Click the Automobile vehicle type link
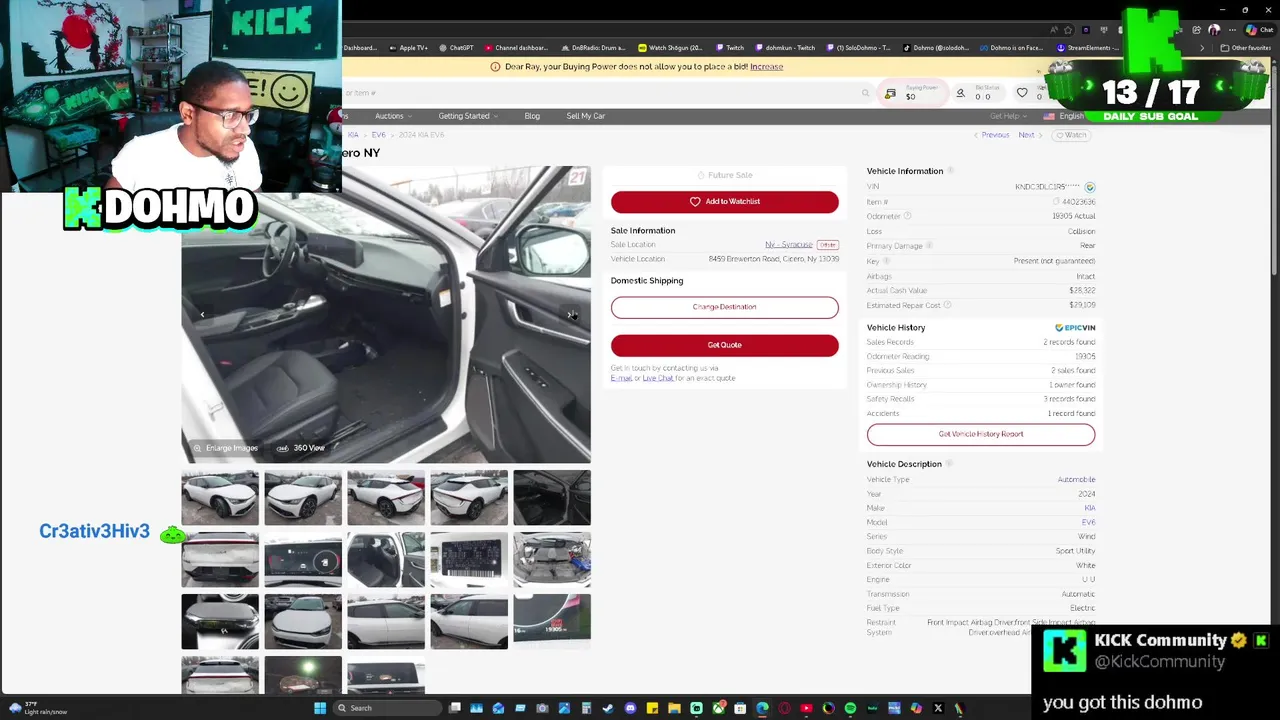1280x720 pixels. tap(1076, 480)
